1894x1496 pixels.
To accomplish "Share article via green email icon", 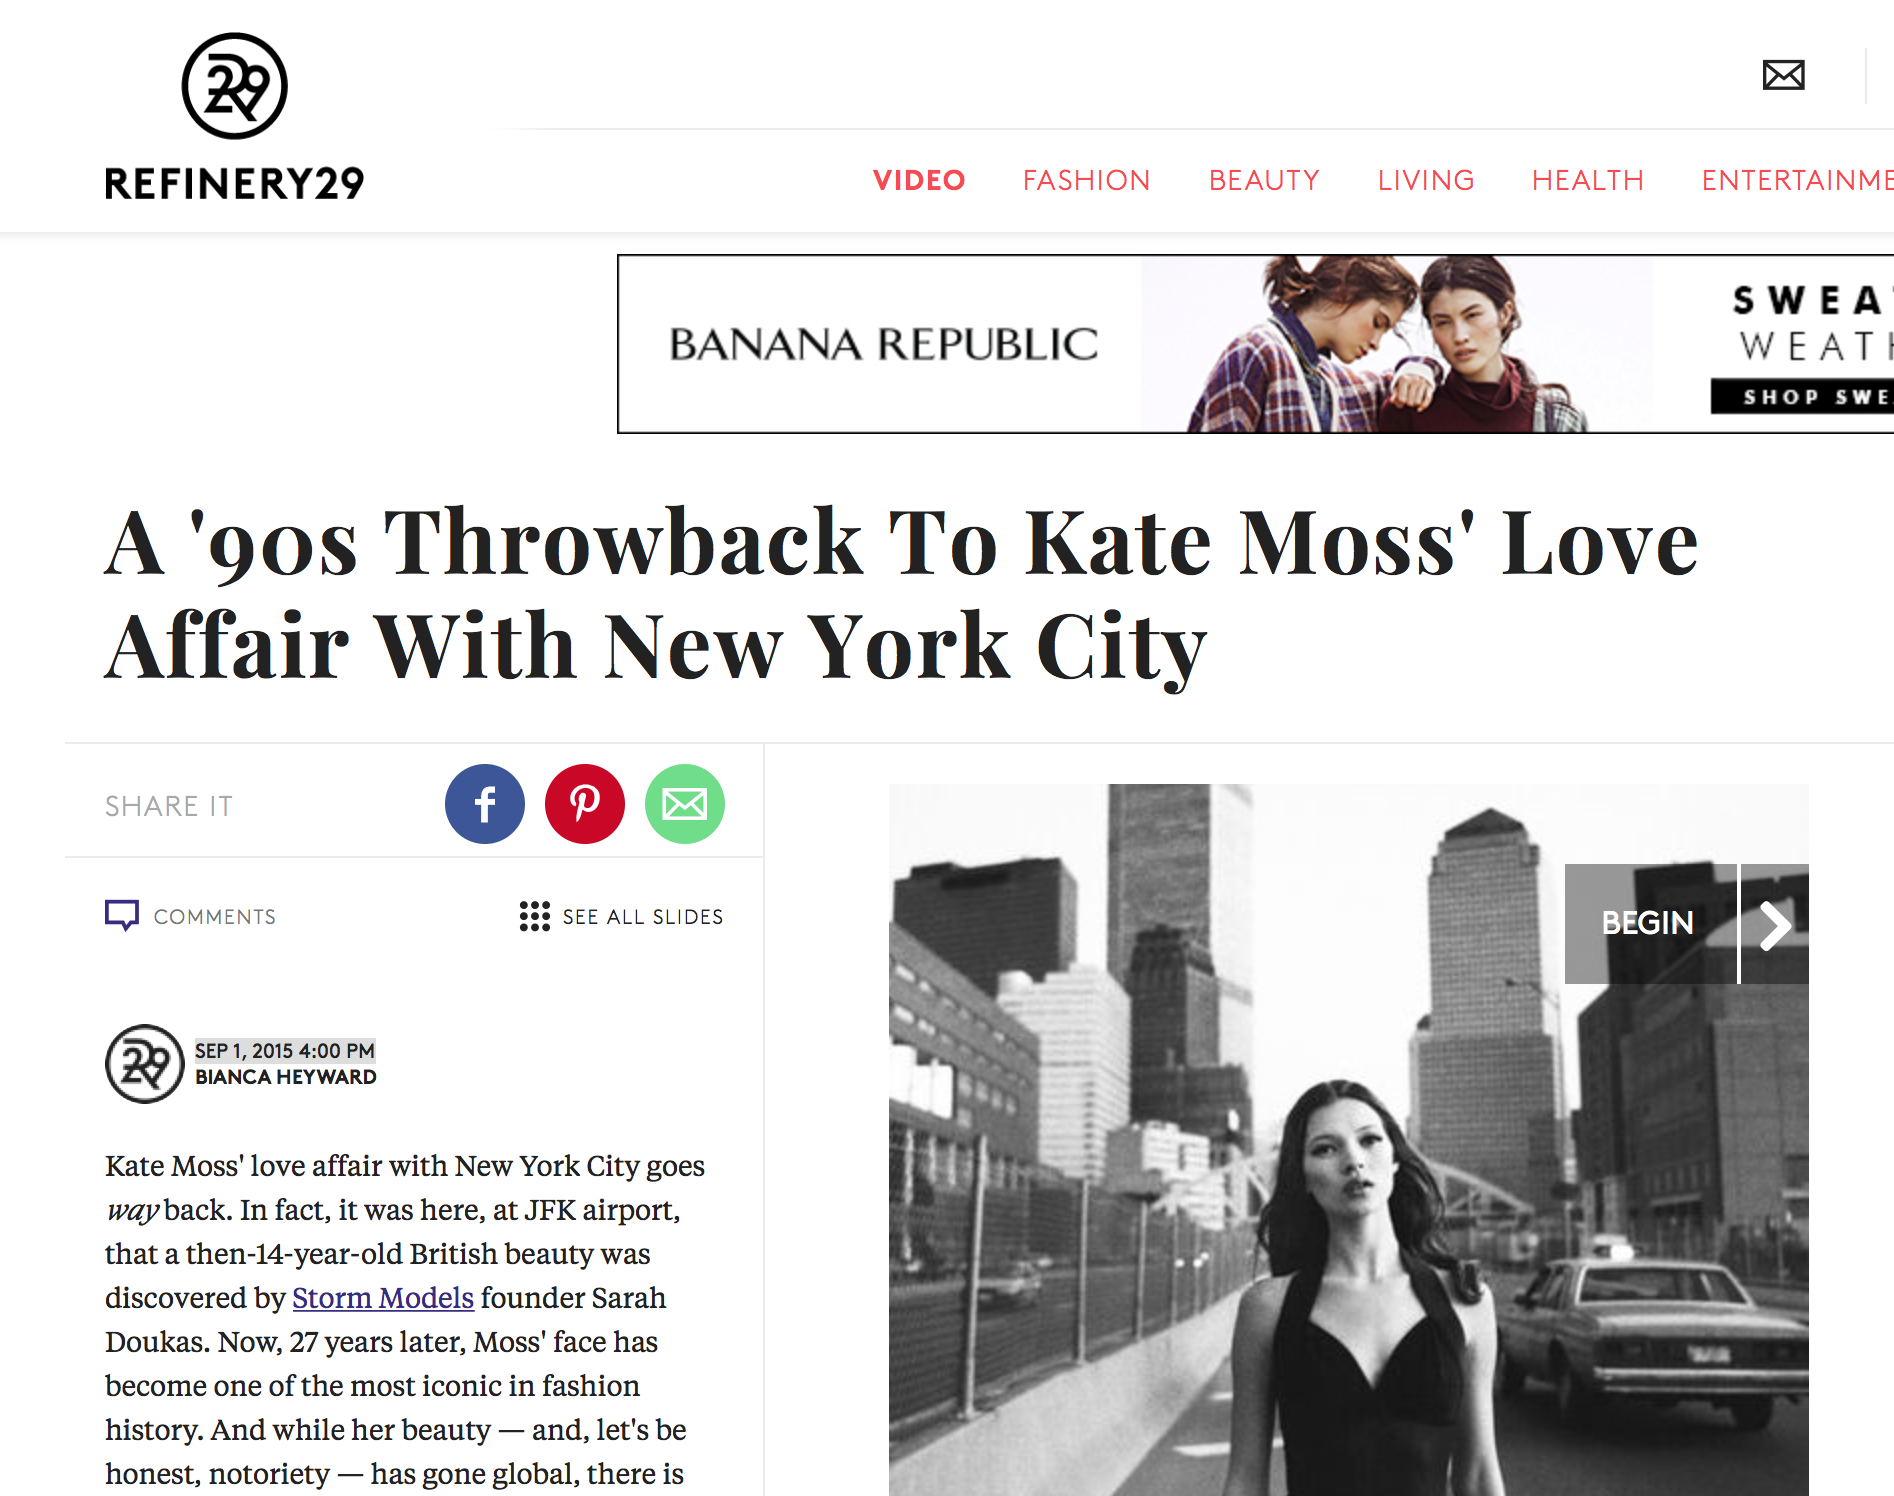I will [x=685, y=804].
